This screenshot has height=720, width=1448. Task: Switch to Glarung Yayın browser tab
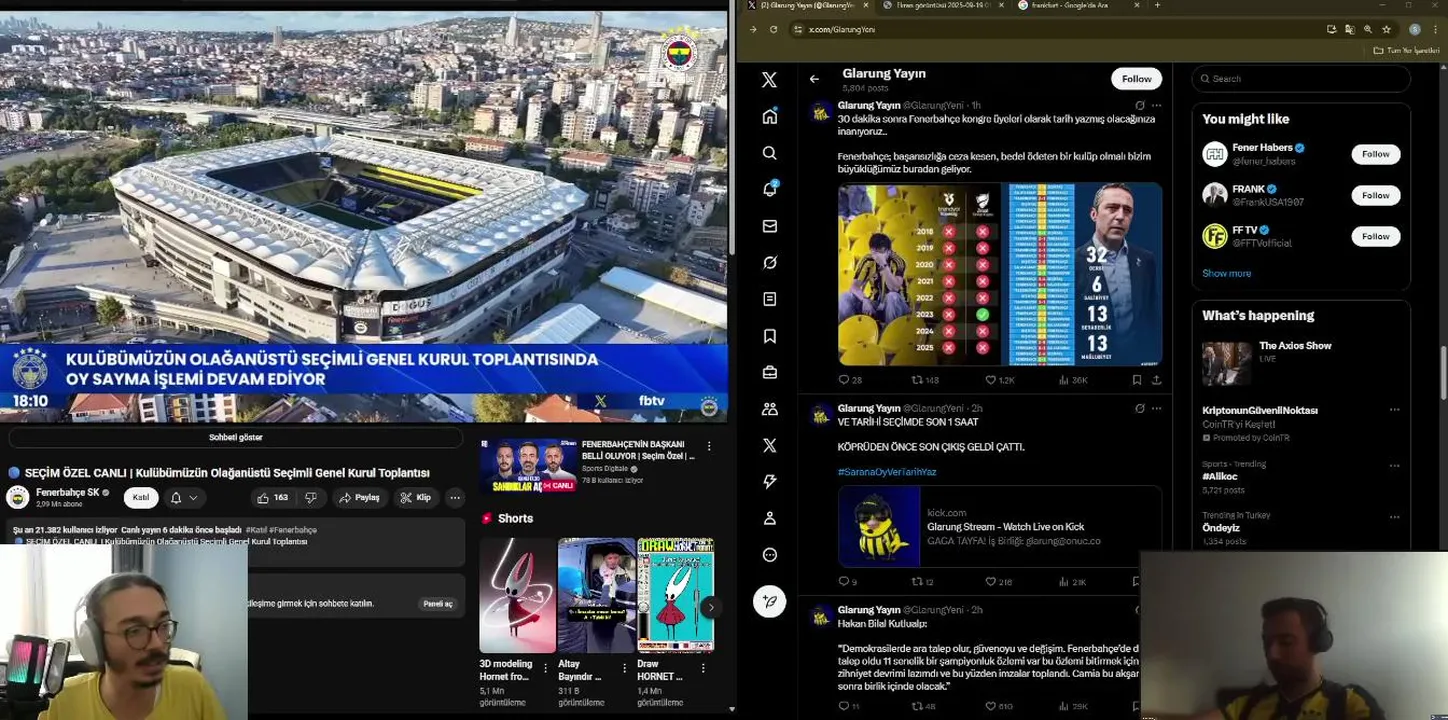pos(807,5)
